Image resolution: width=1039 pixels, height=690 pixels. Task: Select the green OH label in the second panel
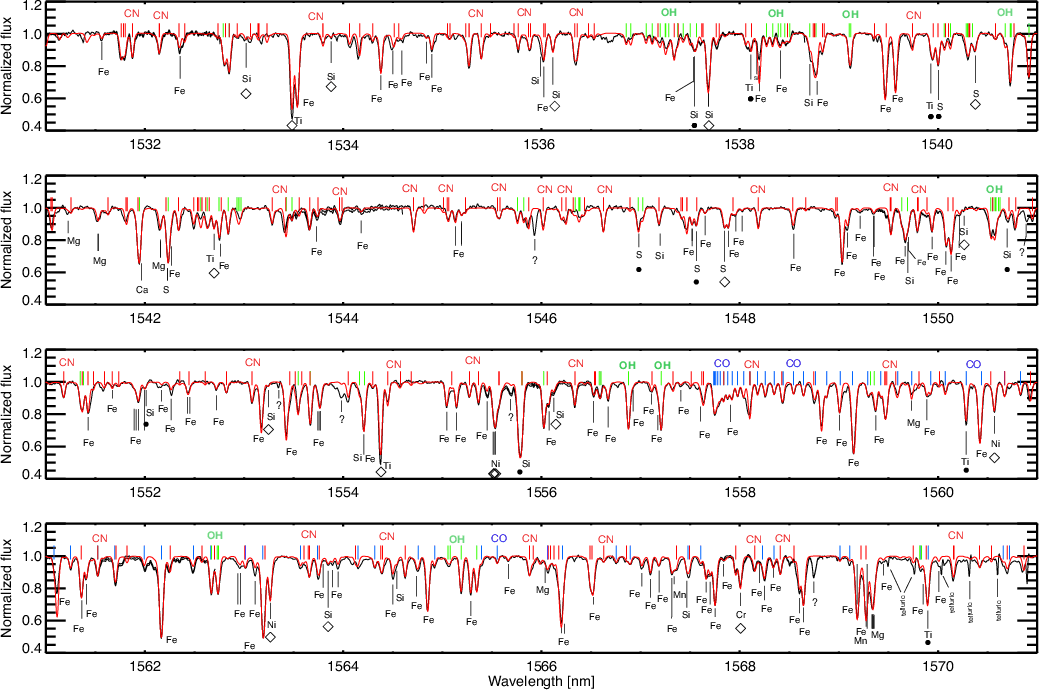tap(994, 189)
